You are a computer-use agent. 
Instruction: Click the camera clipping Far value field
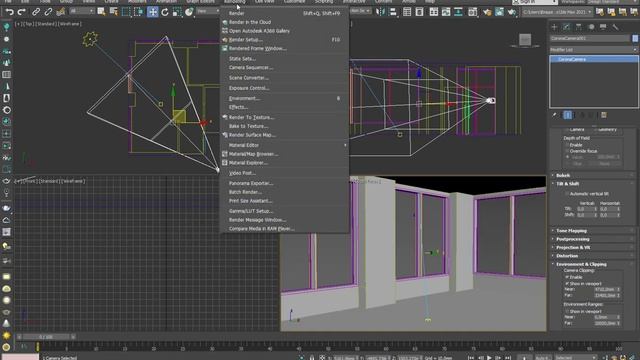pos(607,295)
